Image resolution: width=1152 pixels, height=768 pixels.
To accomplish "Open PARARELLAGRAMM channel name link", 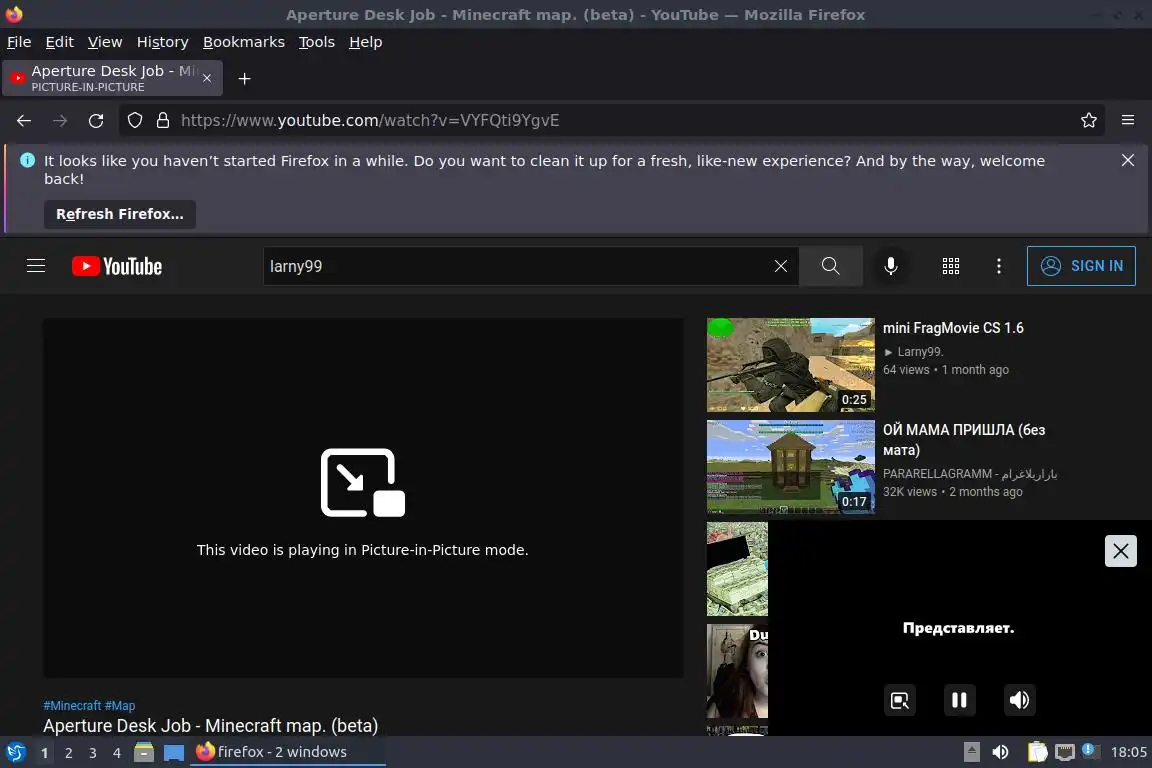I will click(970, 474).
